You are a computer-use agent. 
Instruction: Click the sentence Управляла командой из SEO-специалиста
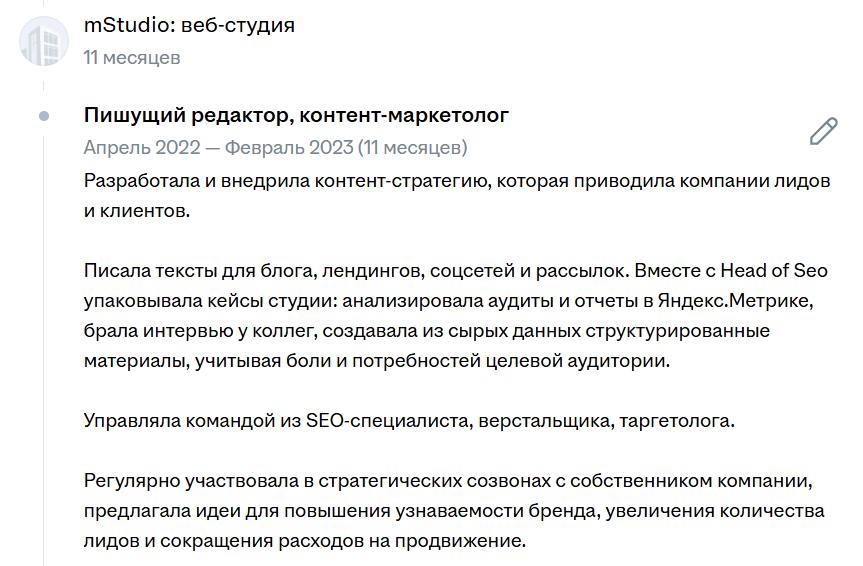coord(409,420)
